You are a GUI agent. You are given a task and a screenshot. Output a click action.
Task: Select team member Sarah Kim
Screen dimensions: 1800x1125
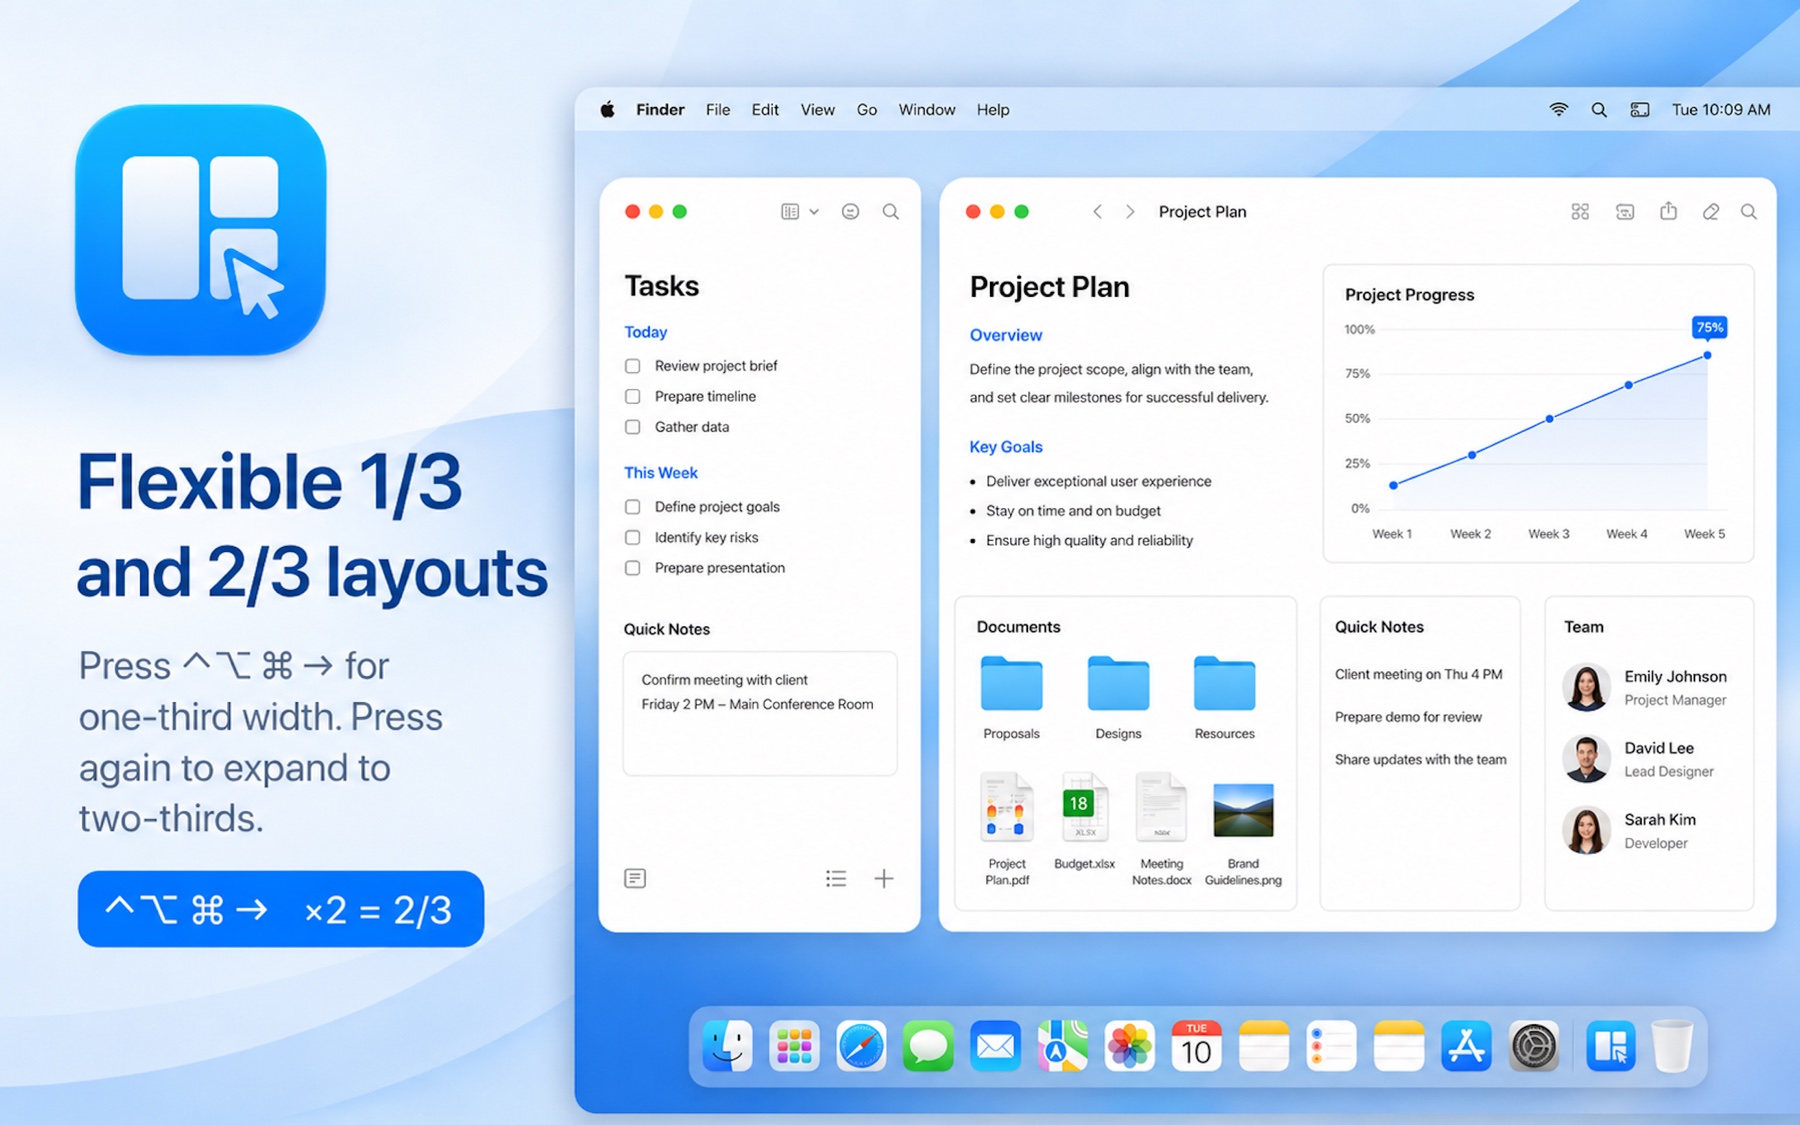click(1630, 831)
